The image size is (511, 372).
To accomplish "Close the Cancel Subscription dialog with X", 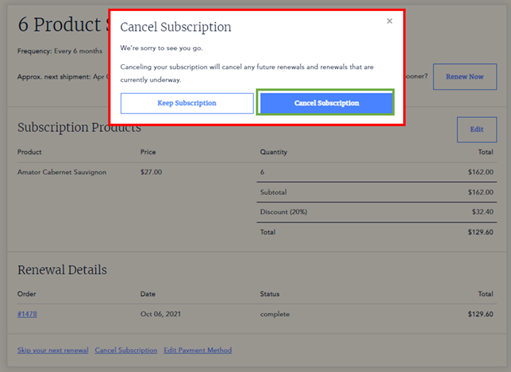I will tap(389, 21).
